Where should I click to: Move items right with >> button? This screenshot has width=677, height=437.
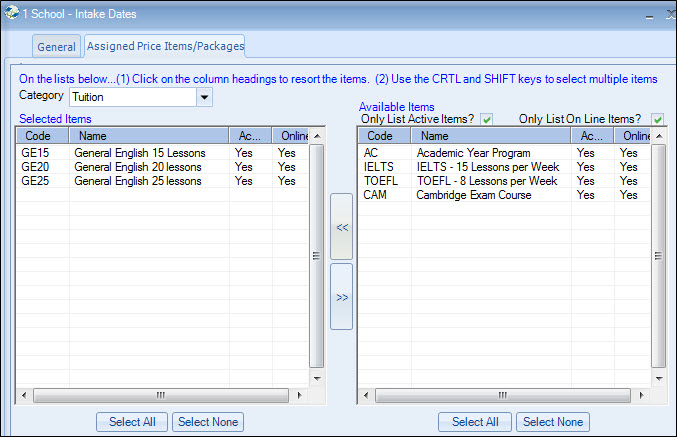click(x=342, y=297)
